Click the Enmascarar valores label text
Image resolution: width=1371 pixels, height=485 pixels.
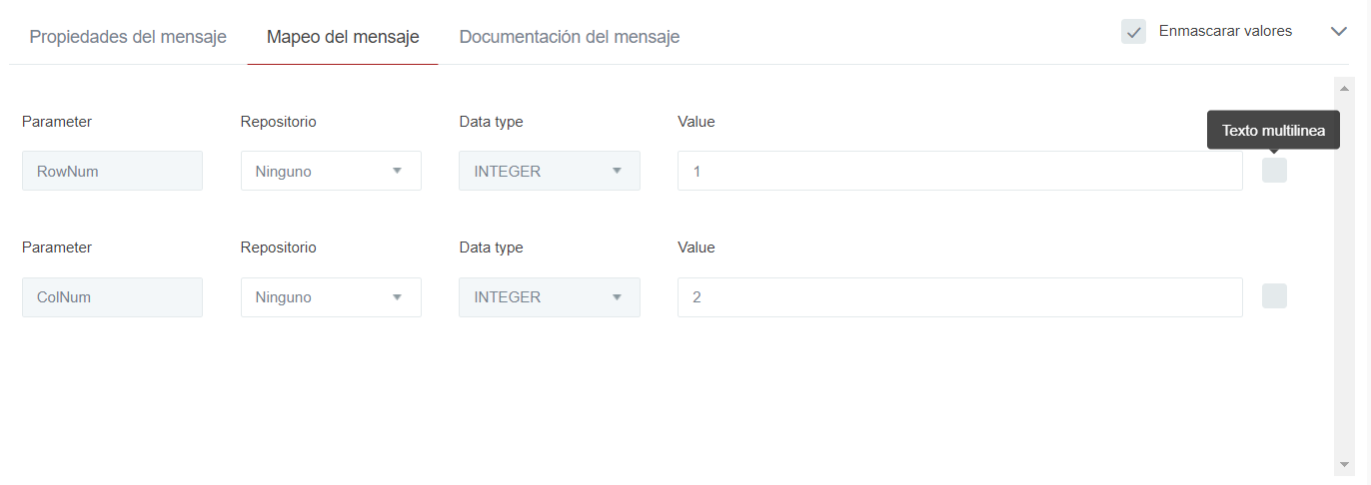coord(1225,32)
